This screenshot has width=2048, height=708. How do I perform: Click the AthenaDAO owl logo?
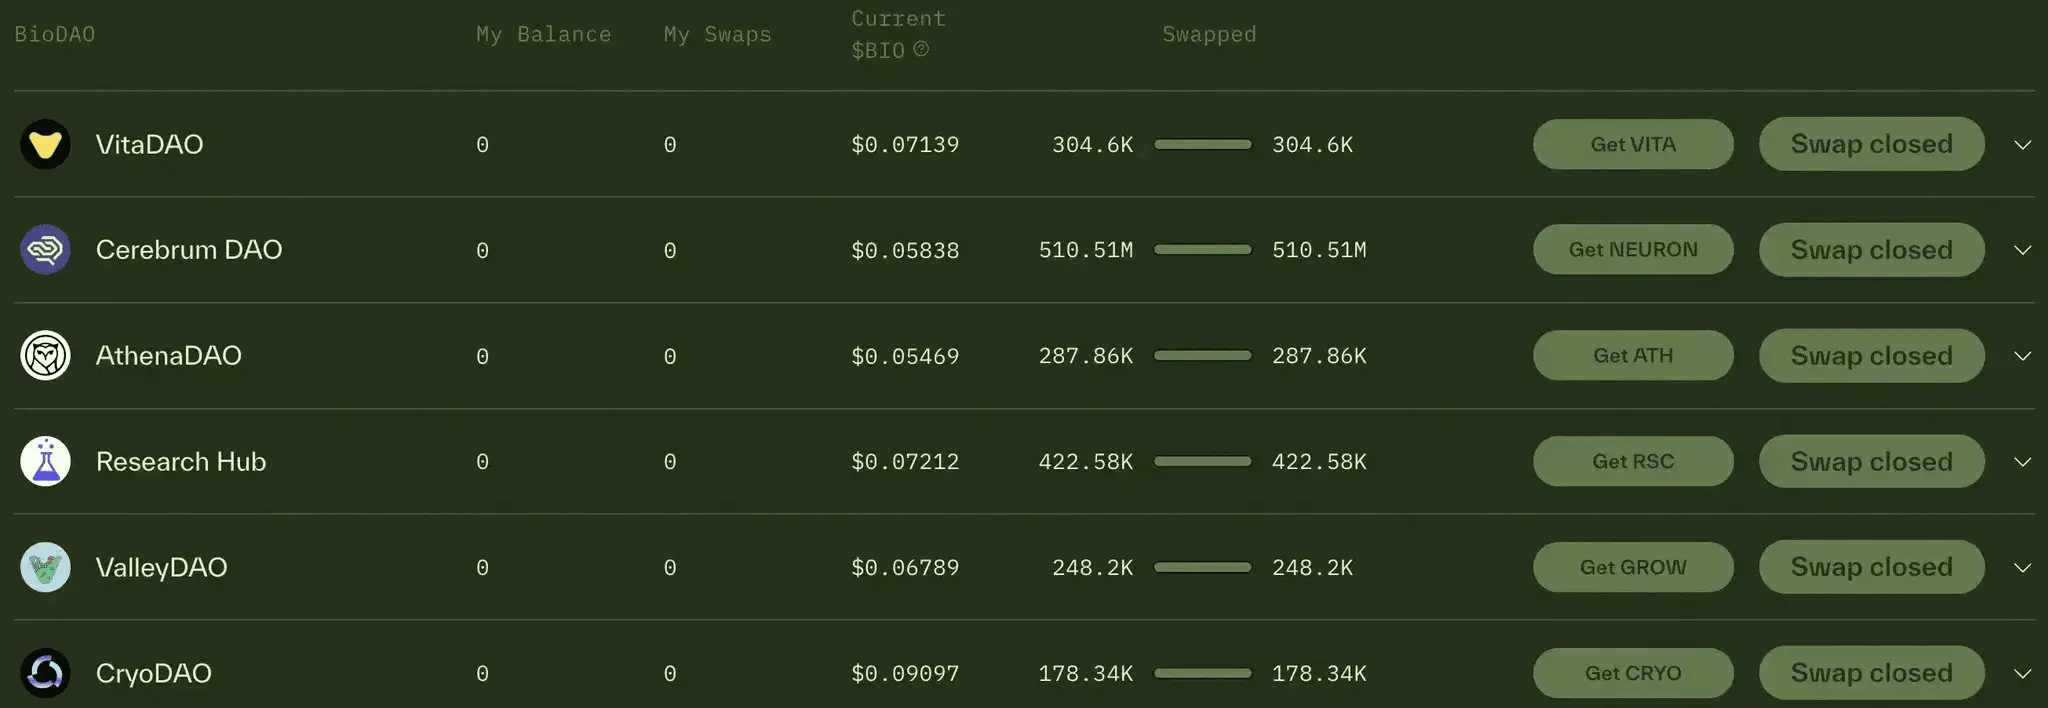coord(45,355)
